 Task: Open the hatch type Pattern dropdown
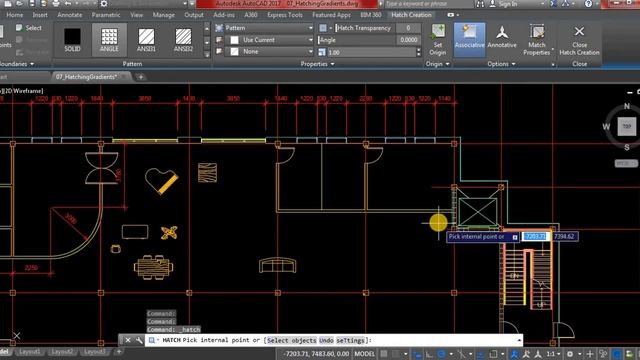coord(269,28)
